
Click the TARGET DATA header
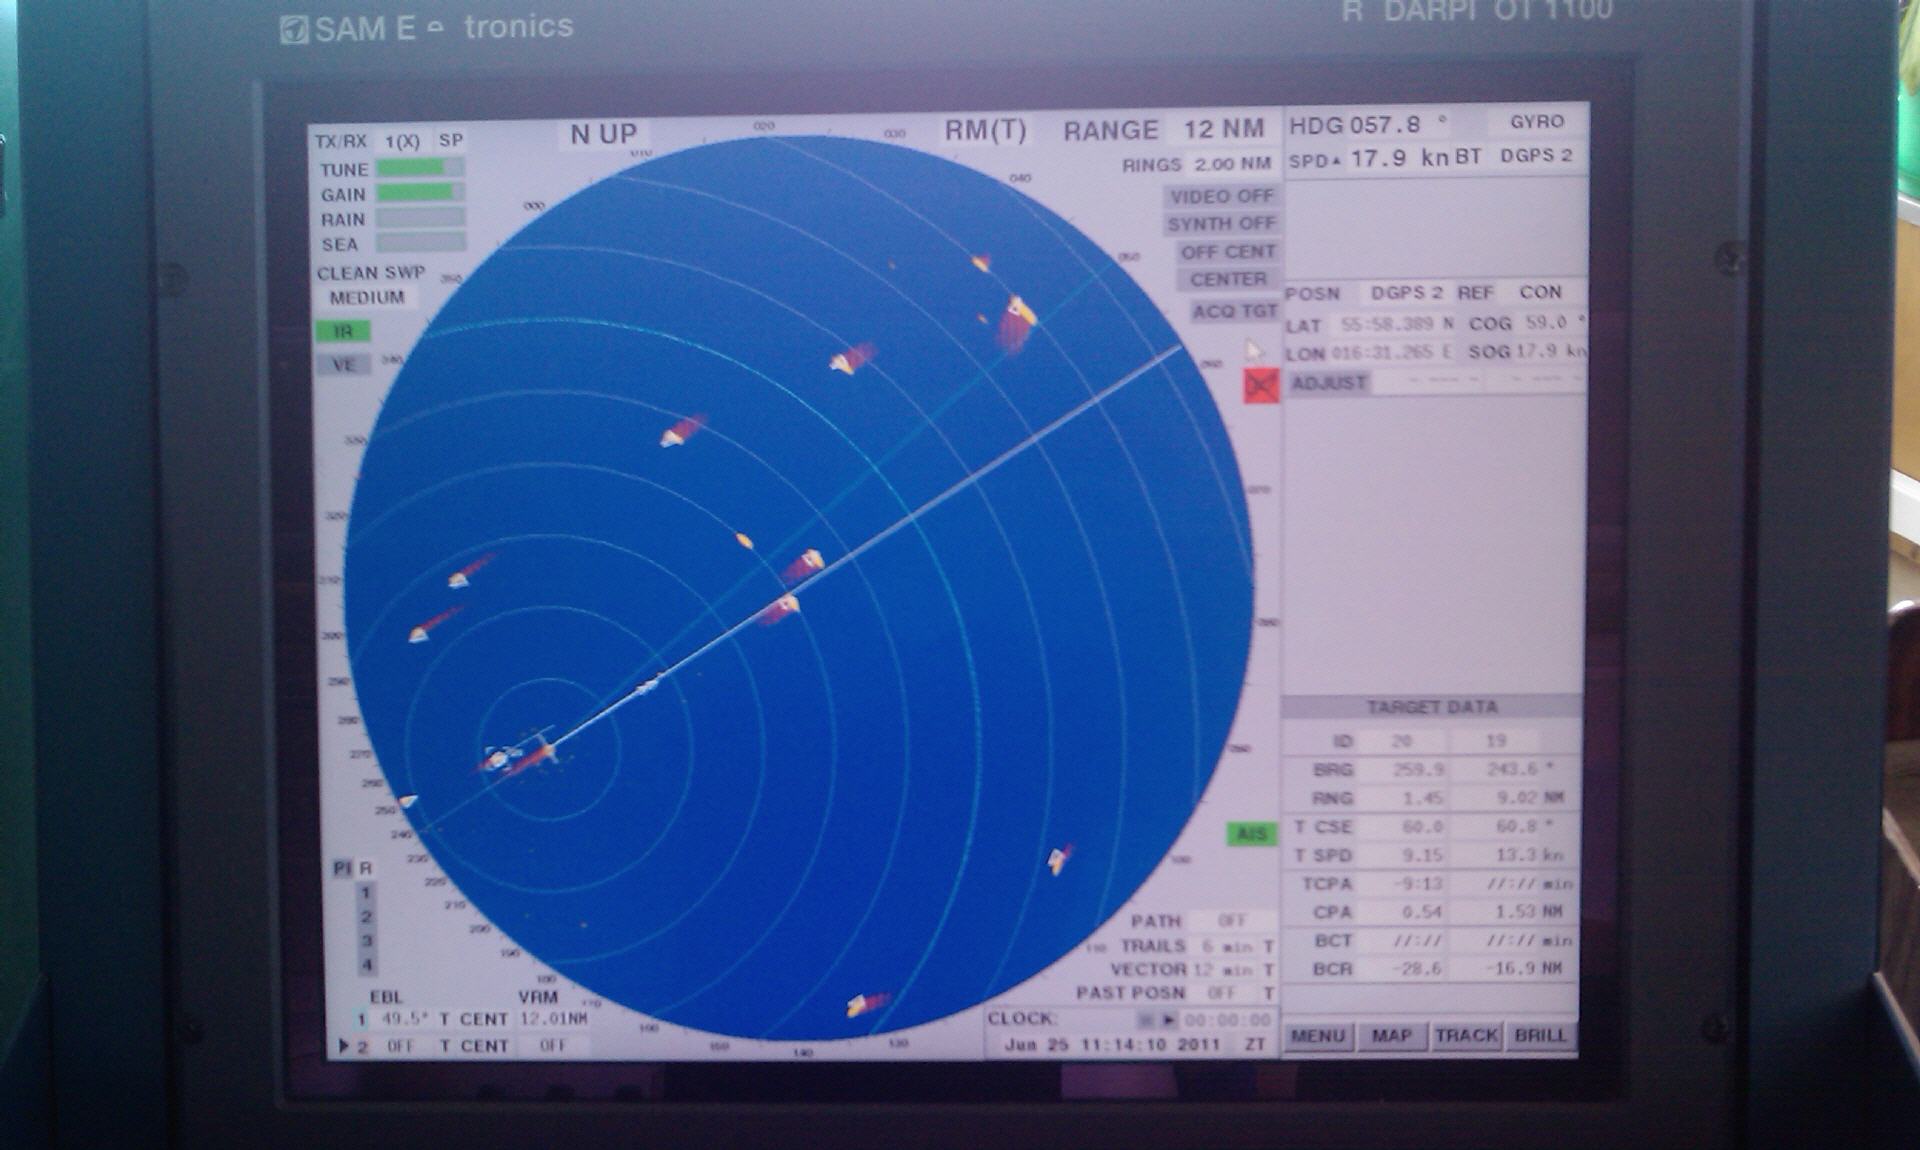click(x=1432, y=707)
